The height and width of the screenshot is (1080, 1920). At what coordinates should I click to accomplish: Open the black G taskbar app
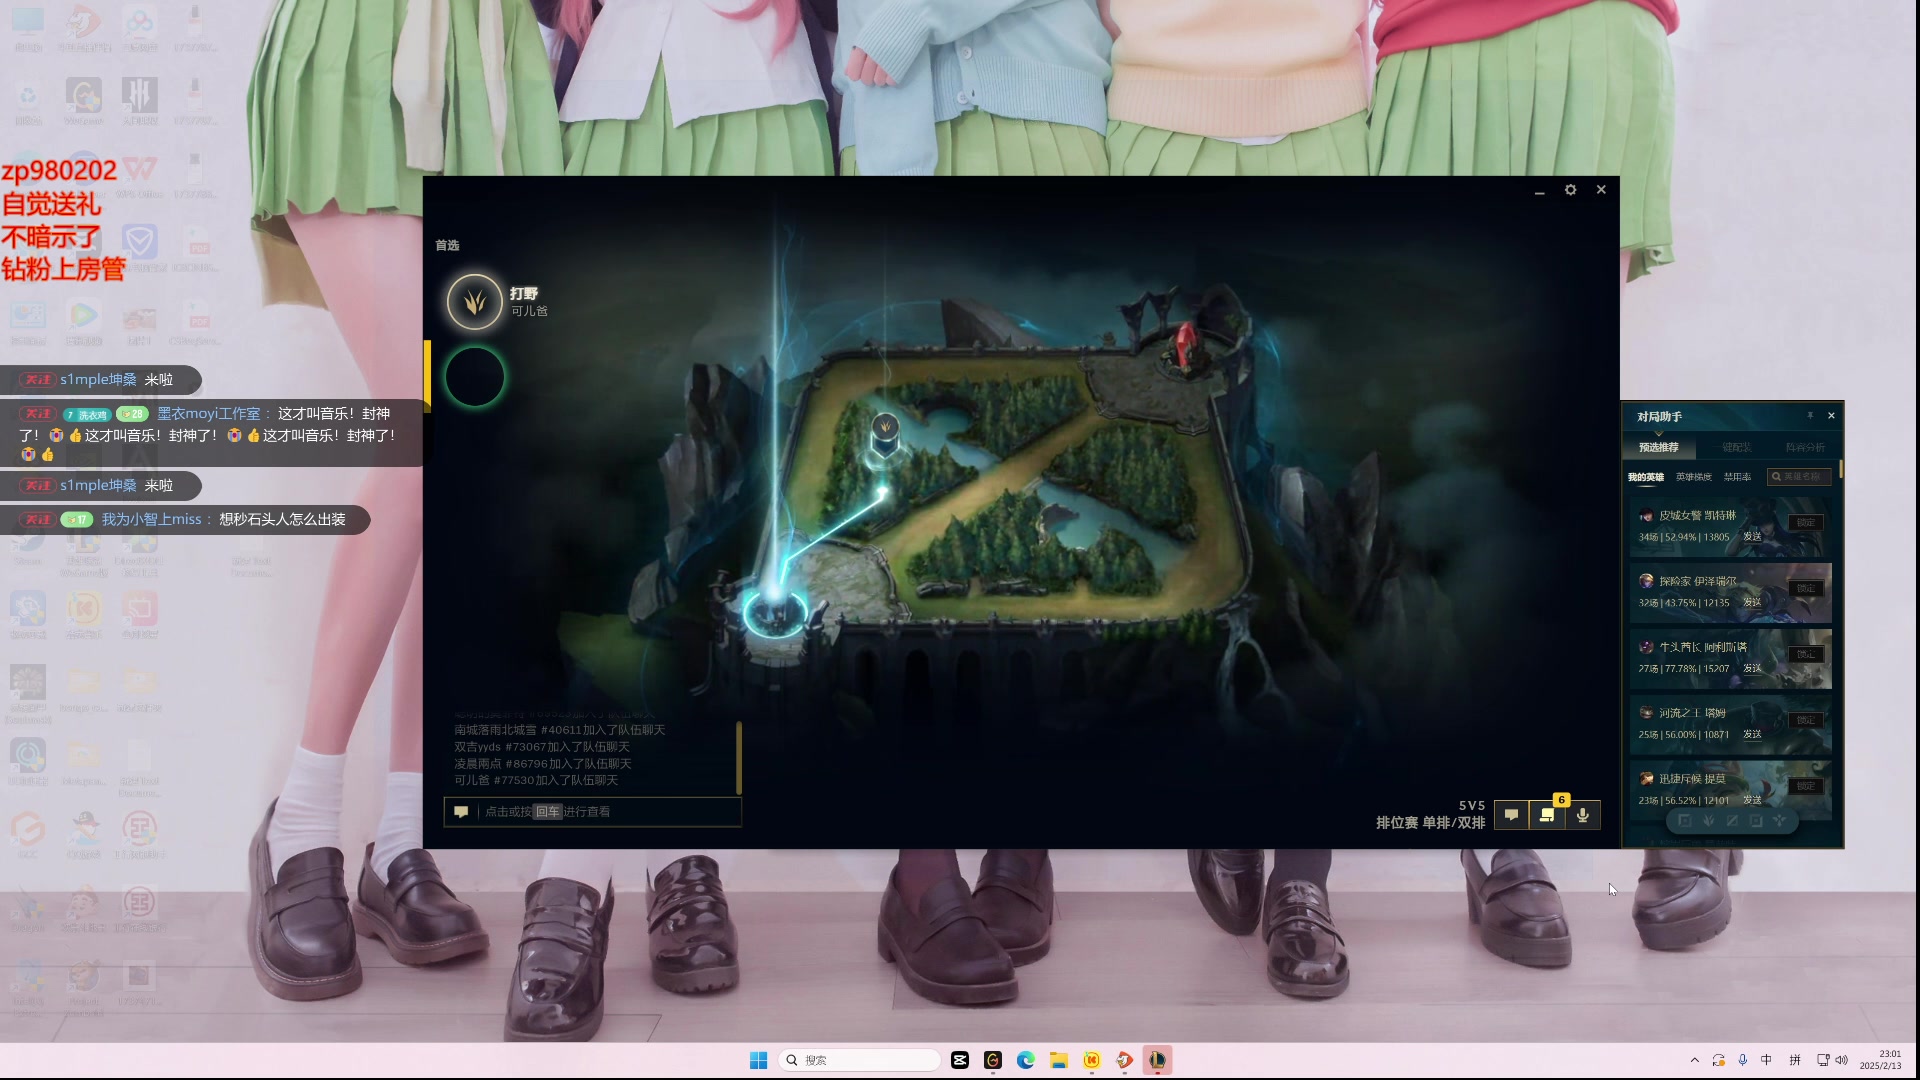(x=993, y=1060)
